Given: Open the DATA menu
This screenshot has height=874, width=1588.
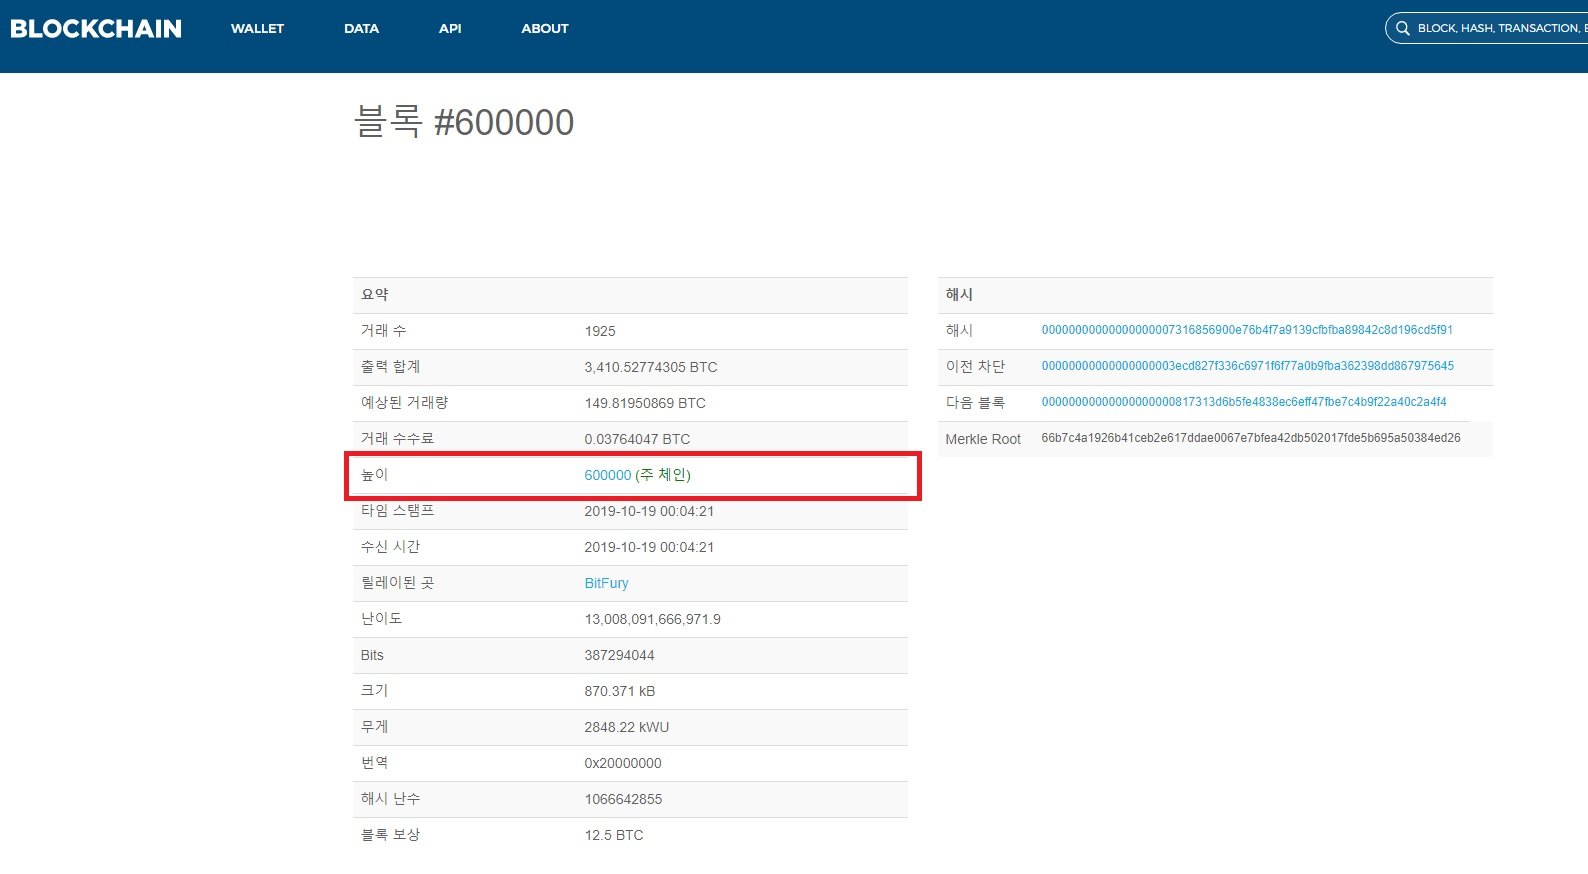Looking at the screenshot, I should 361,29.
